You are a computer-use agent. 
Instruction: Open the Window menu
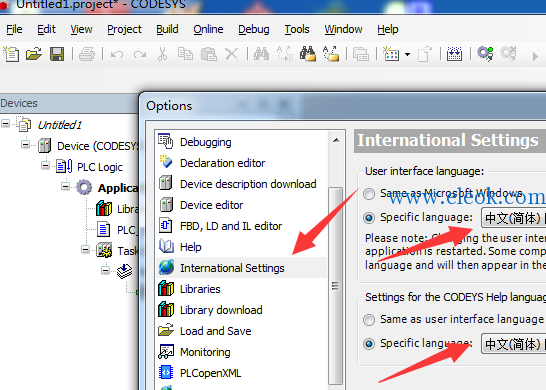point(343,29)
